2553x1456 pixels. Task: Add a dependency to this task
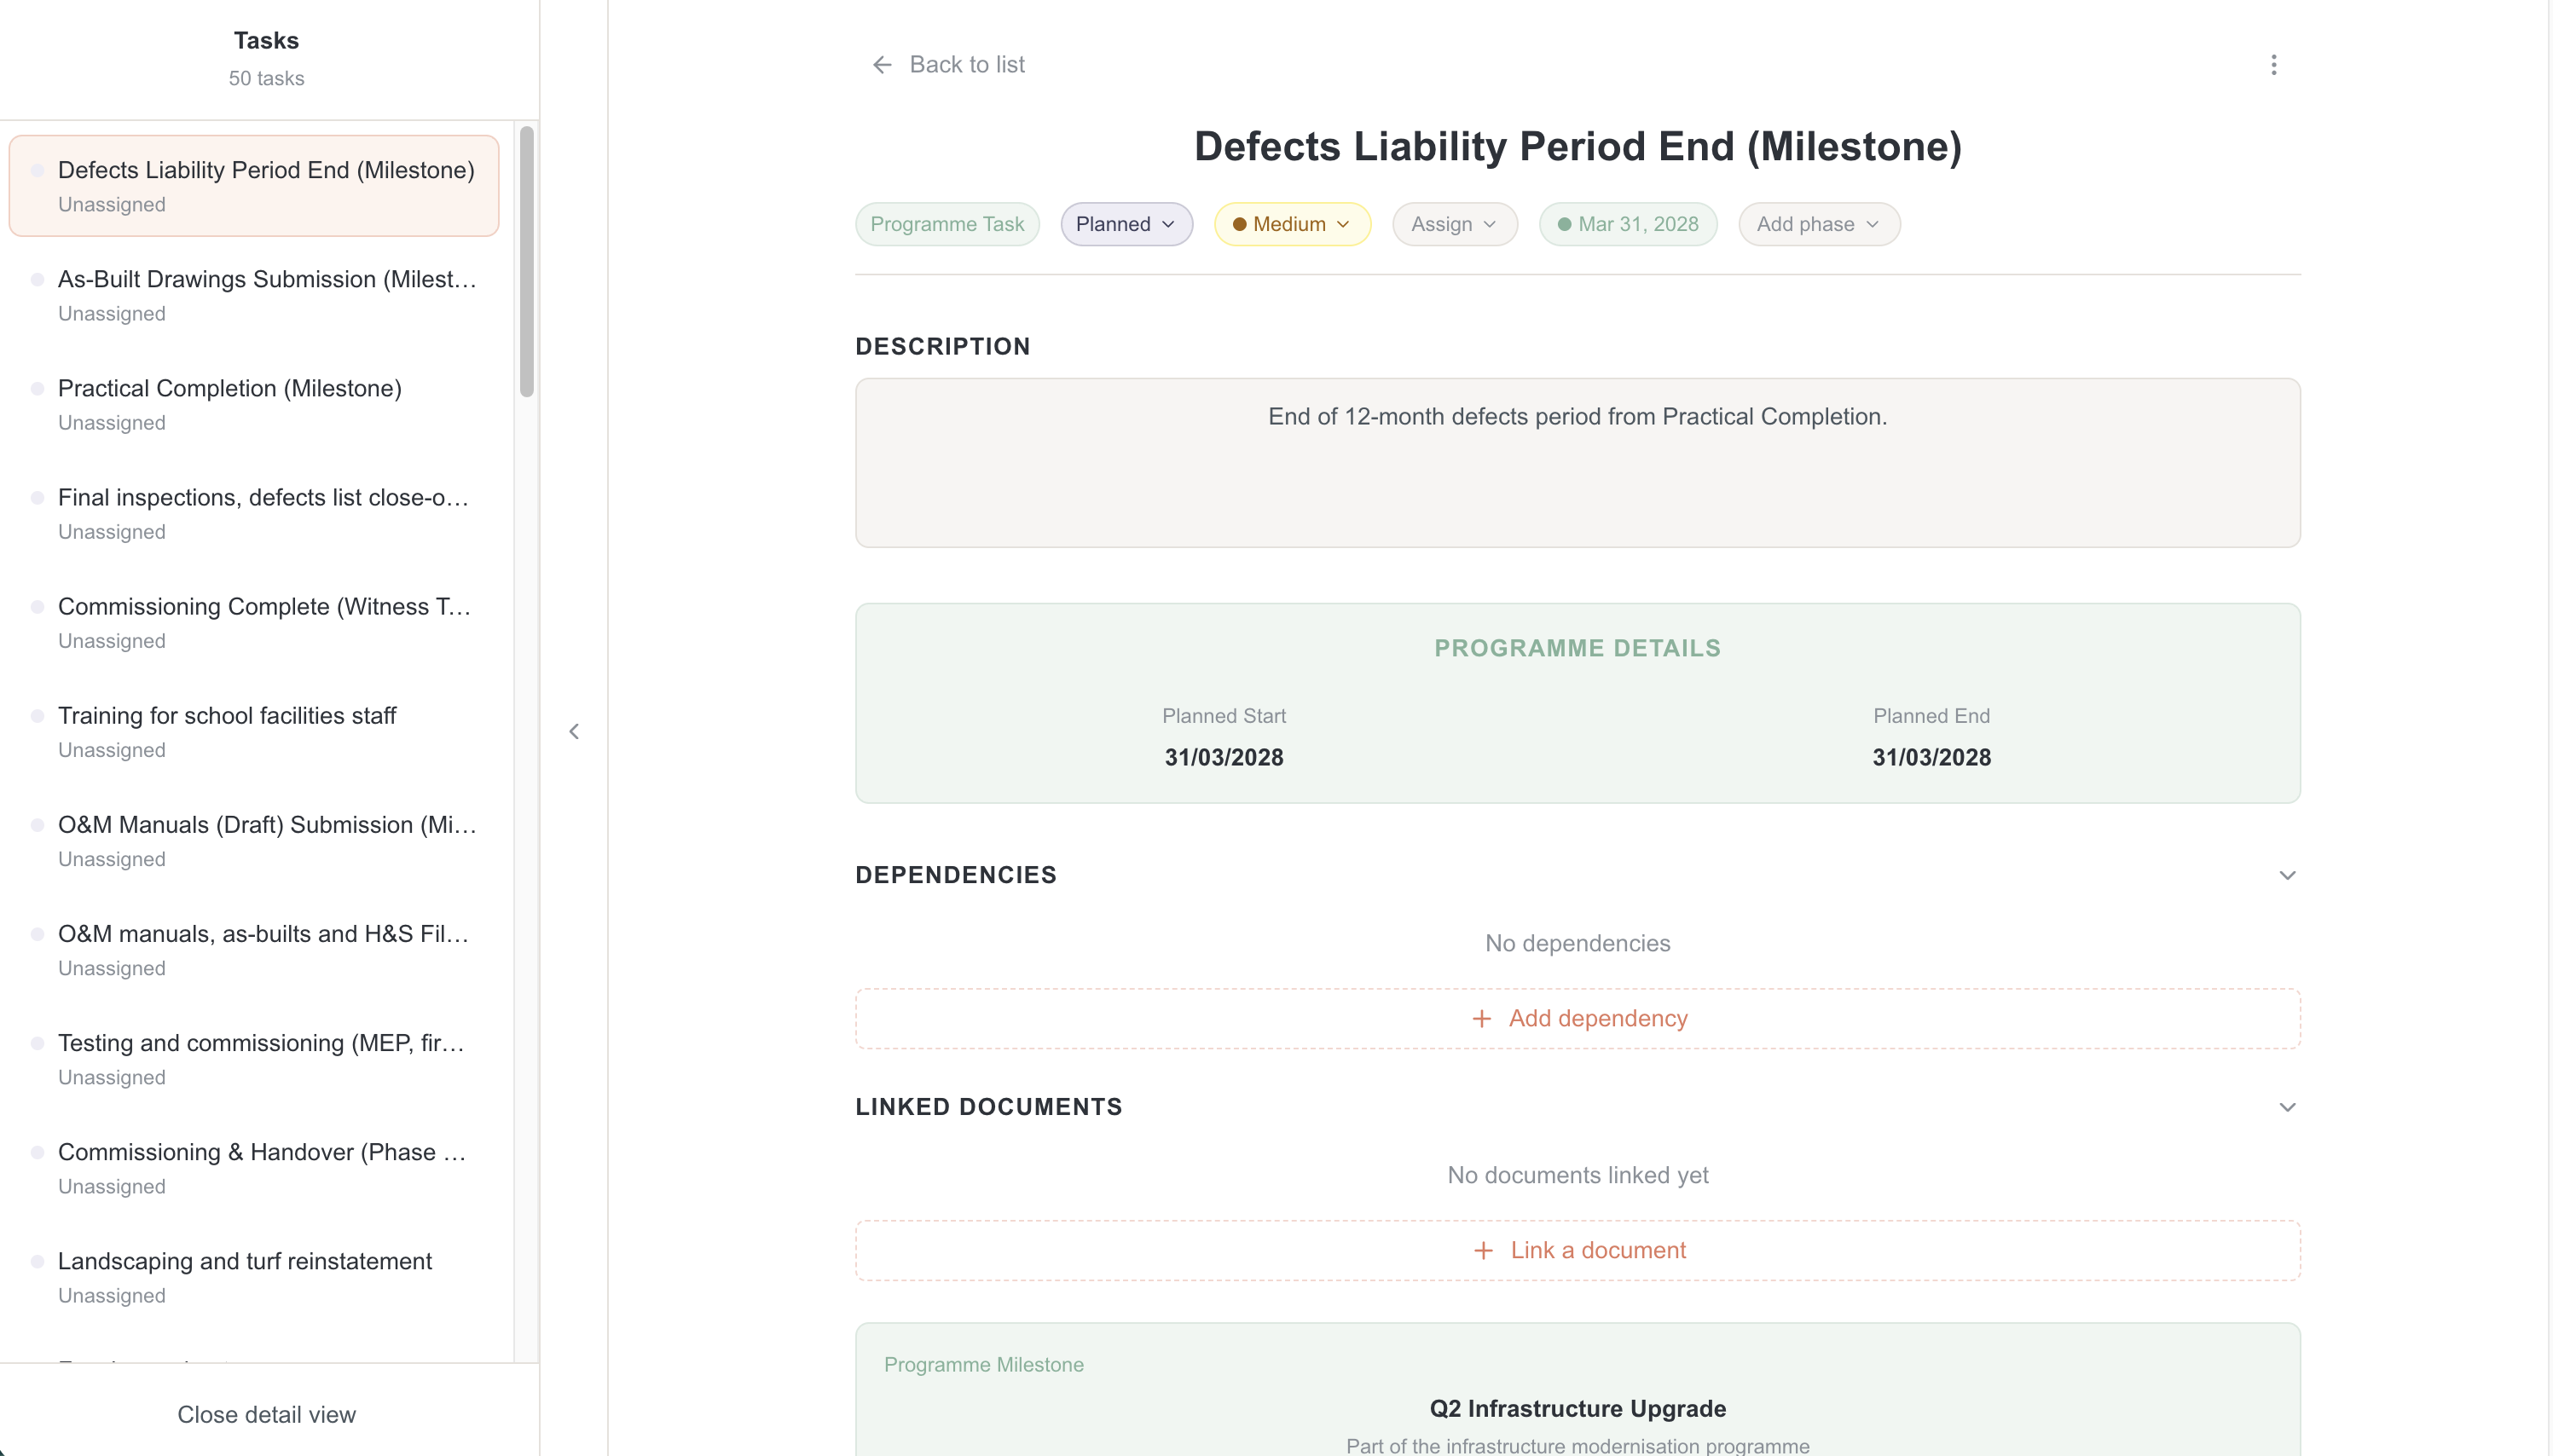[1577, 1018]
